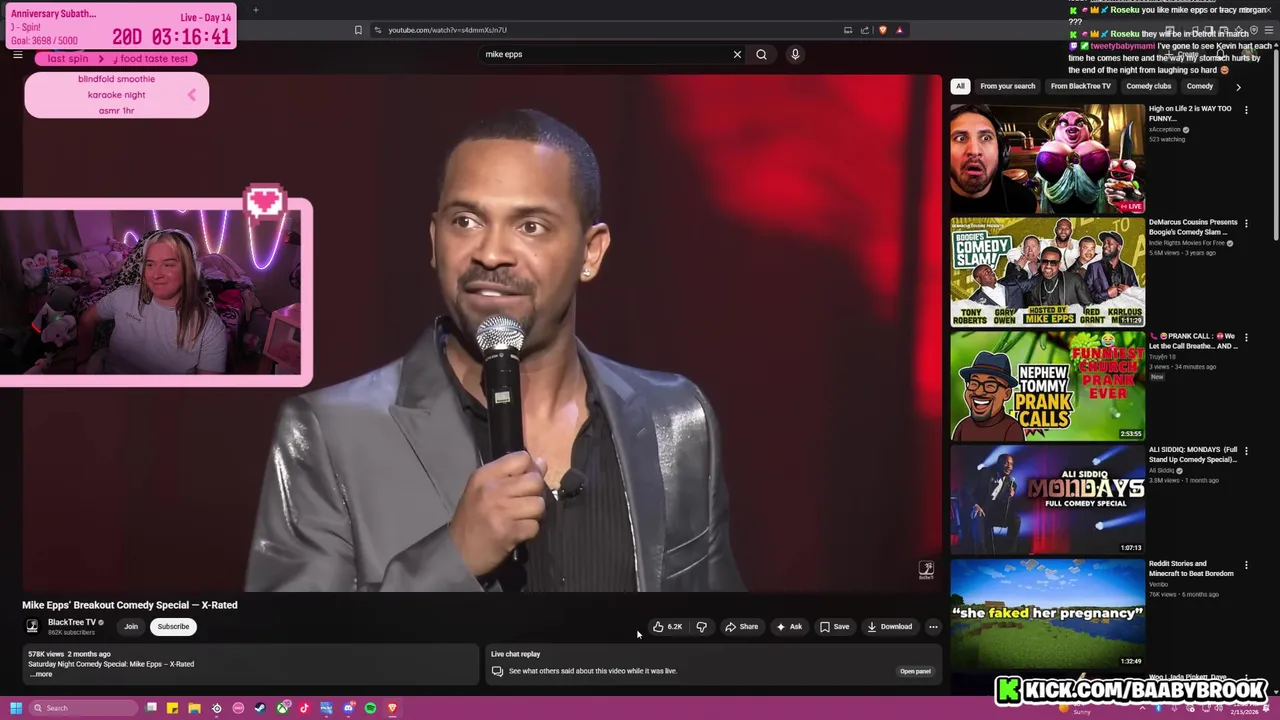Download the video
The image size is (1280, 720).
[x=889, y=627]
